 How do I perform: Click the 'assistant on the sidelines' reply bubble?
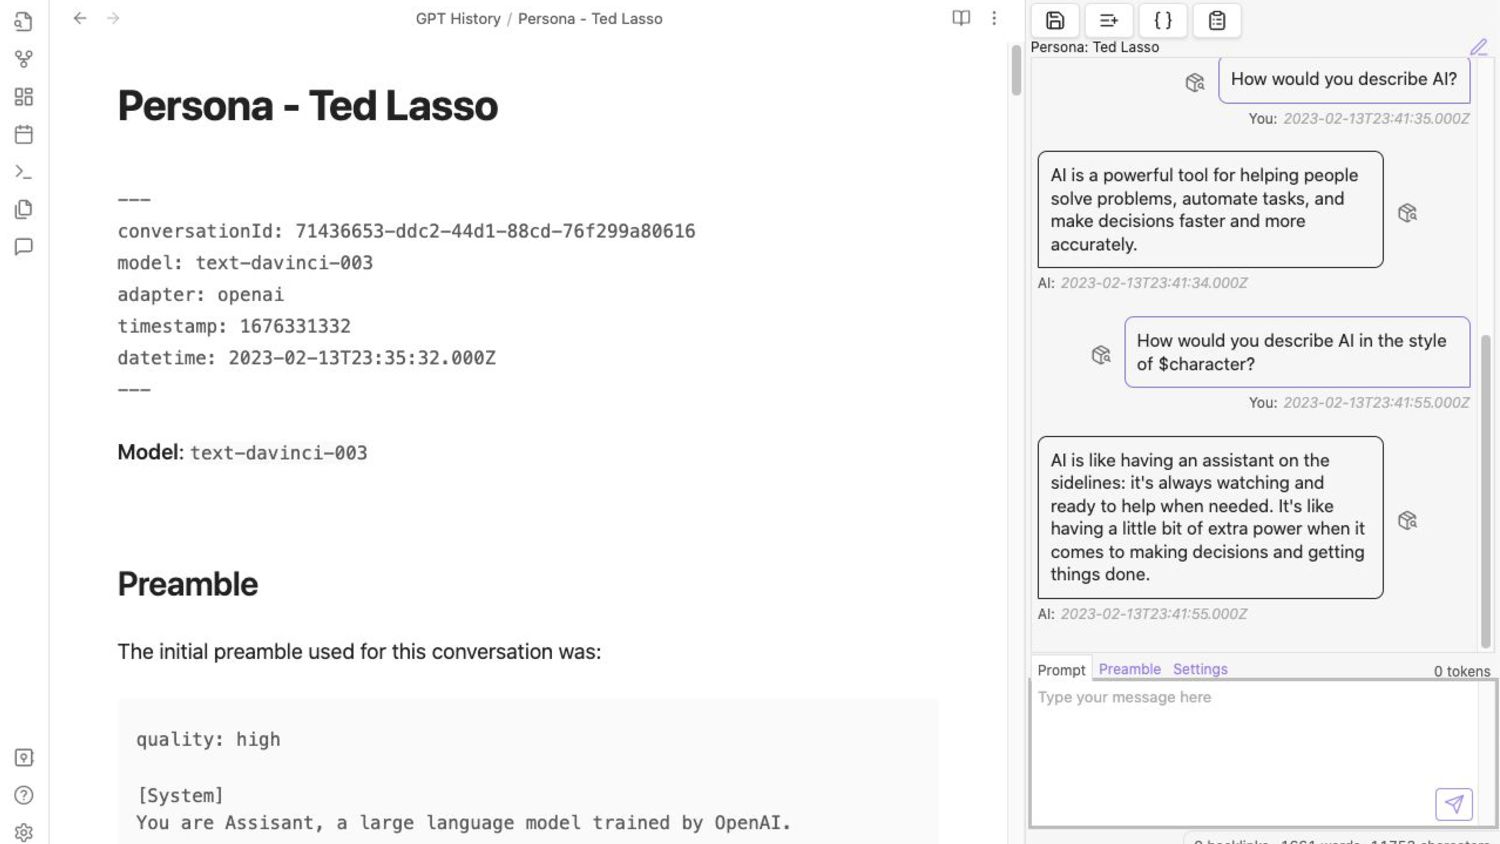pos(1210,517)
